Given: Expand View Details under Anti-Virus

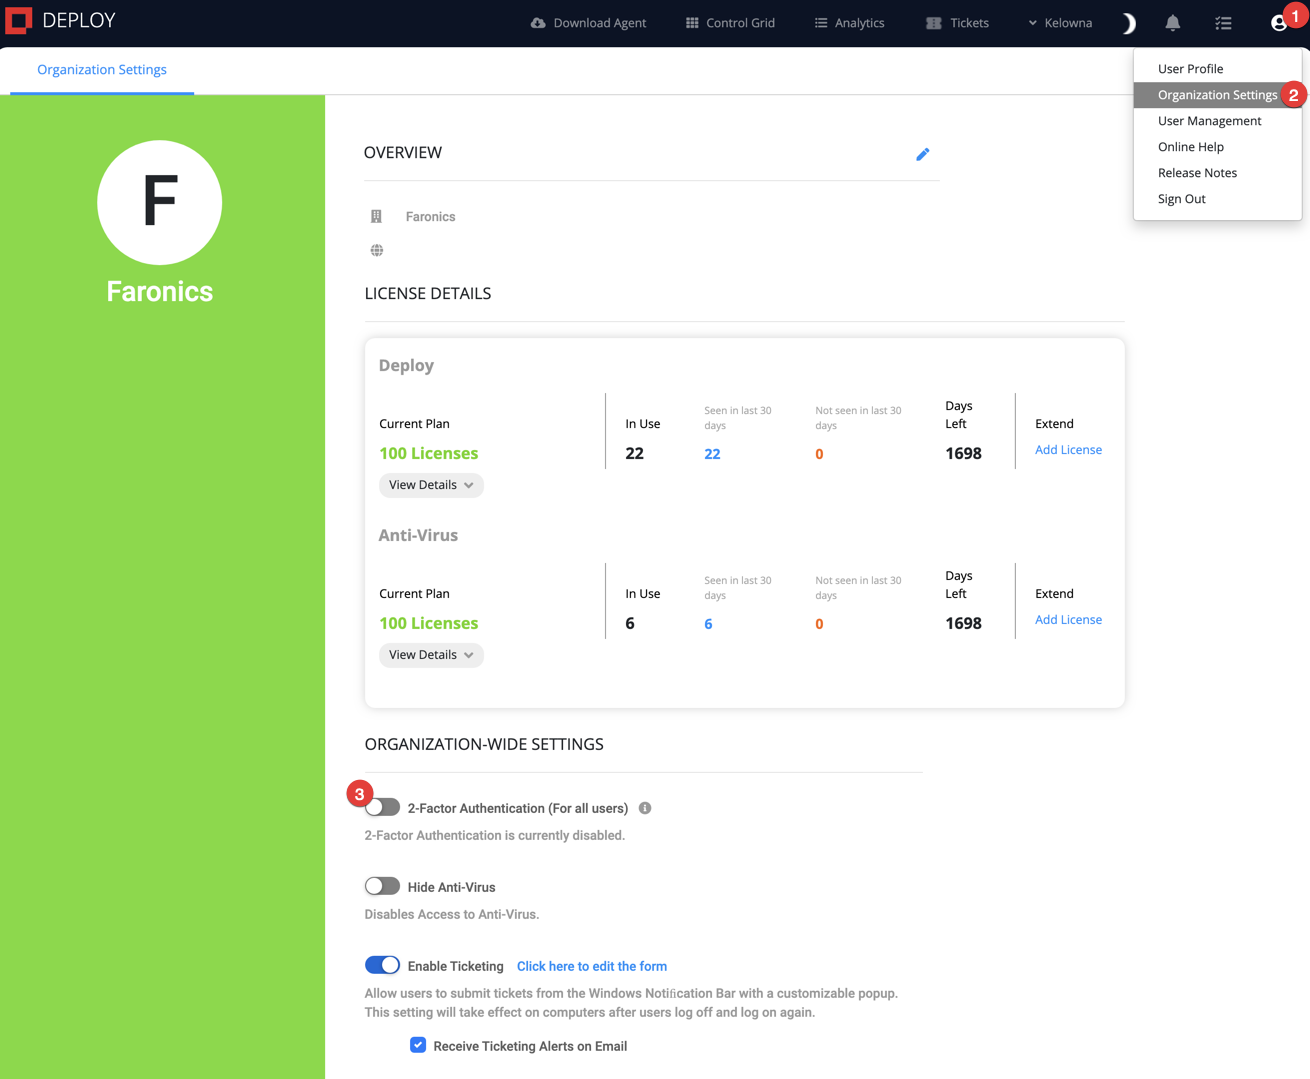Looking at the screenshot, I should tap(431, 655).
